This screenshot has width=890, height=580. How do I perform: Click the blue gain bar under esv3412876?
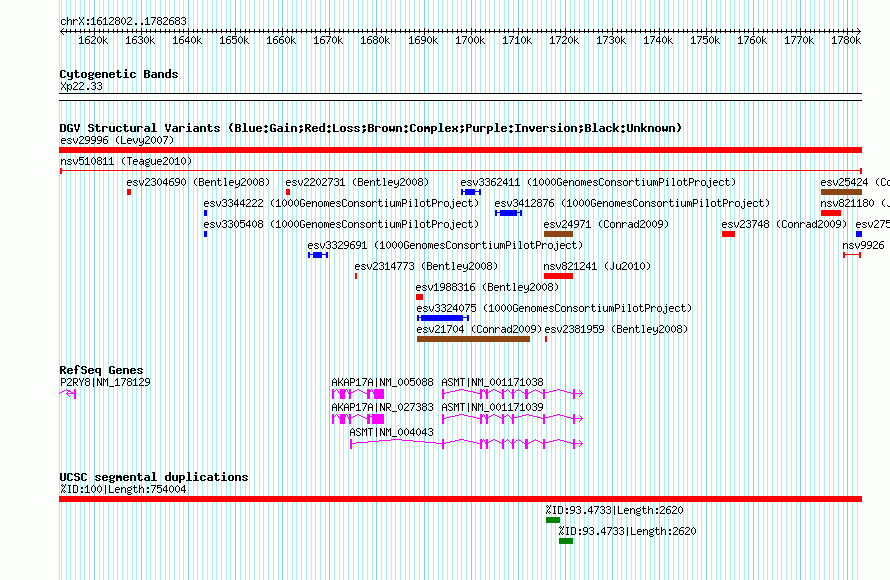click(509, 213)
